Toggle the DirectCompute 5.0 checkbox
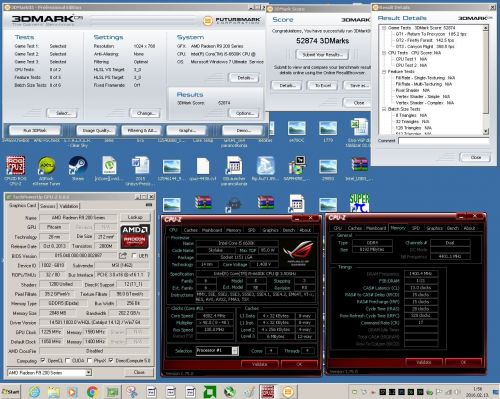This screenshot has width=500, height=399. click(x=111, y=360)
